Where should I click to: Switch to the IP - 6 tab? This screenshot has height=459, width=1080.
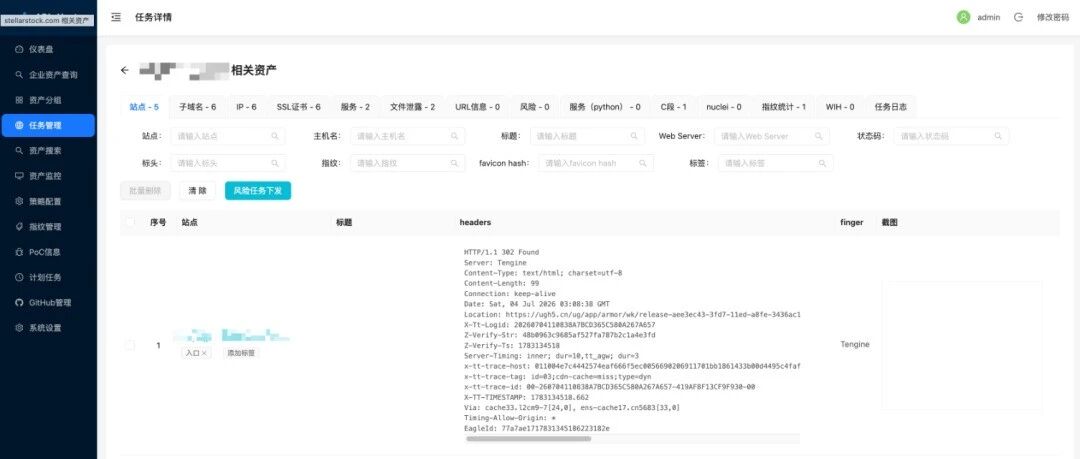tap(247, 107)
